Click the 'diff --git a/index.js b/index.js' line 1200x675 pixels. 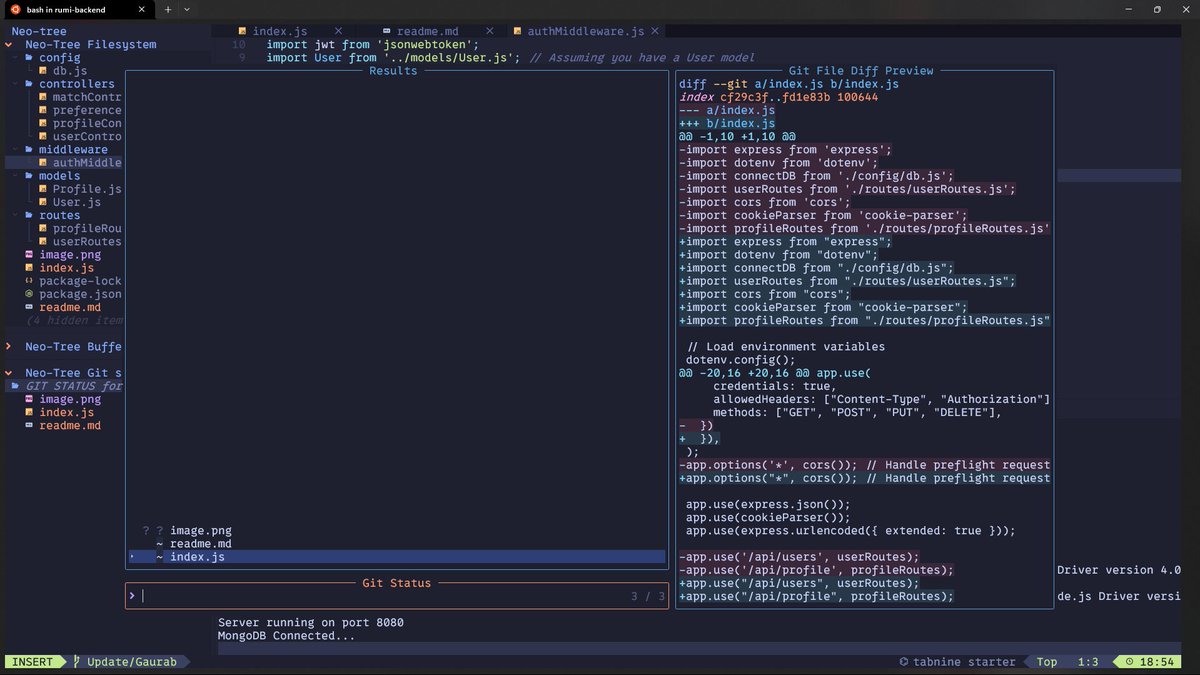pyautogui.click(x=789, y=84)
